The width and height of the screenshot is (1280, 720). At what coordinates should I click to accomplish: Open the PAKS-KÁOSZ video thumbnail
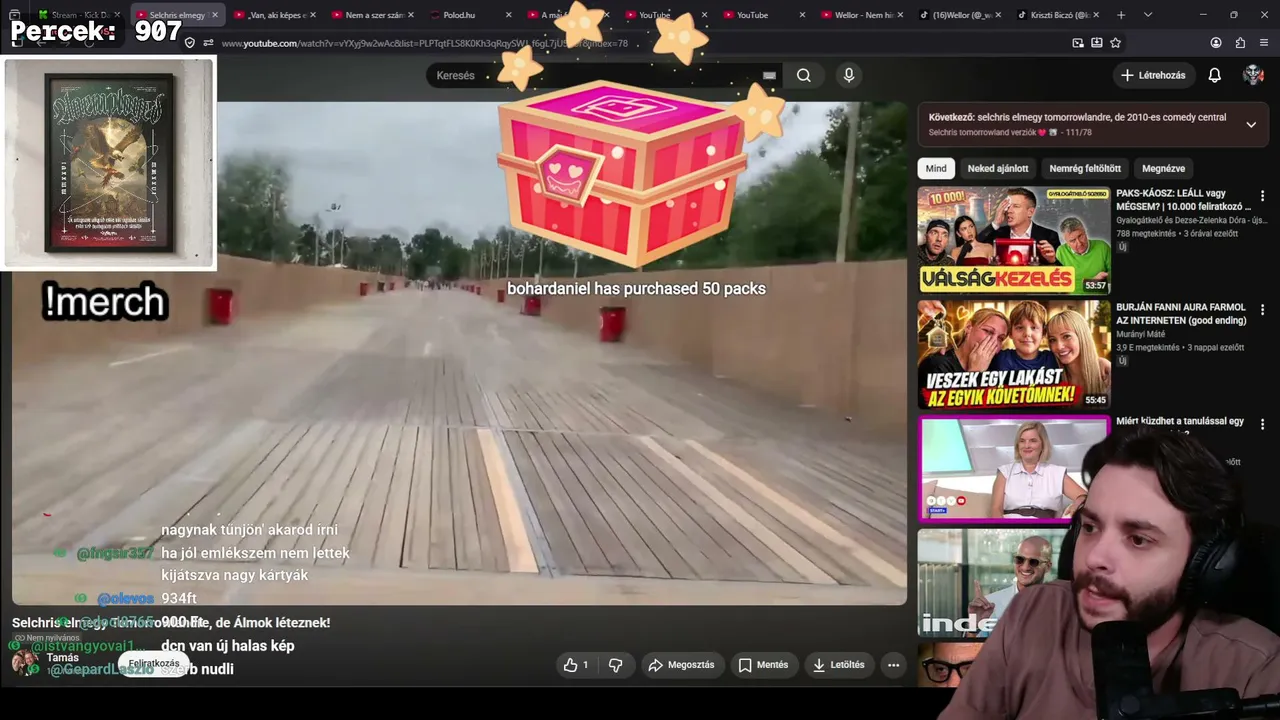(x=1014, y=240)
